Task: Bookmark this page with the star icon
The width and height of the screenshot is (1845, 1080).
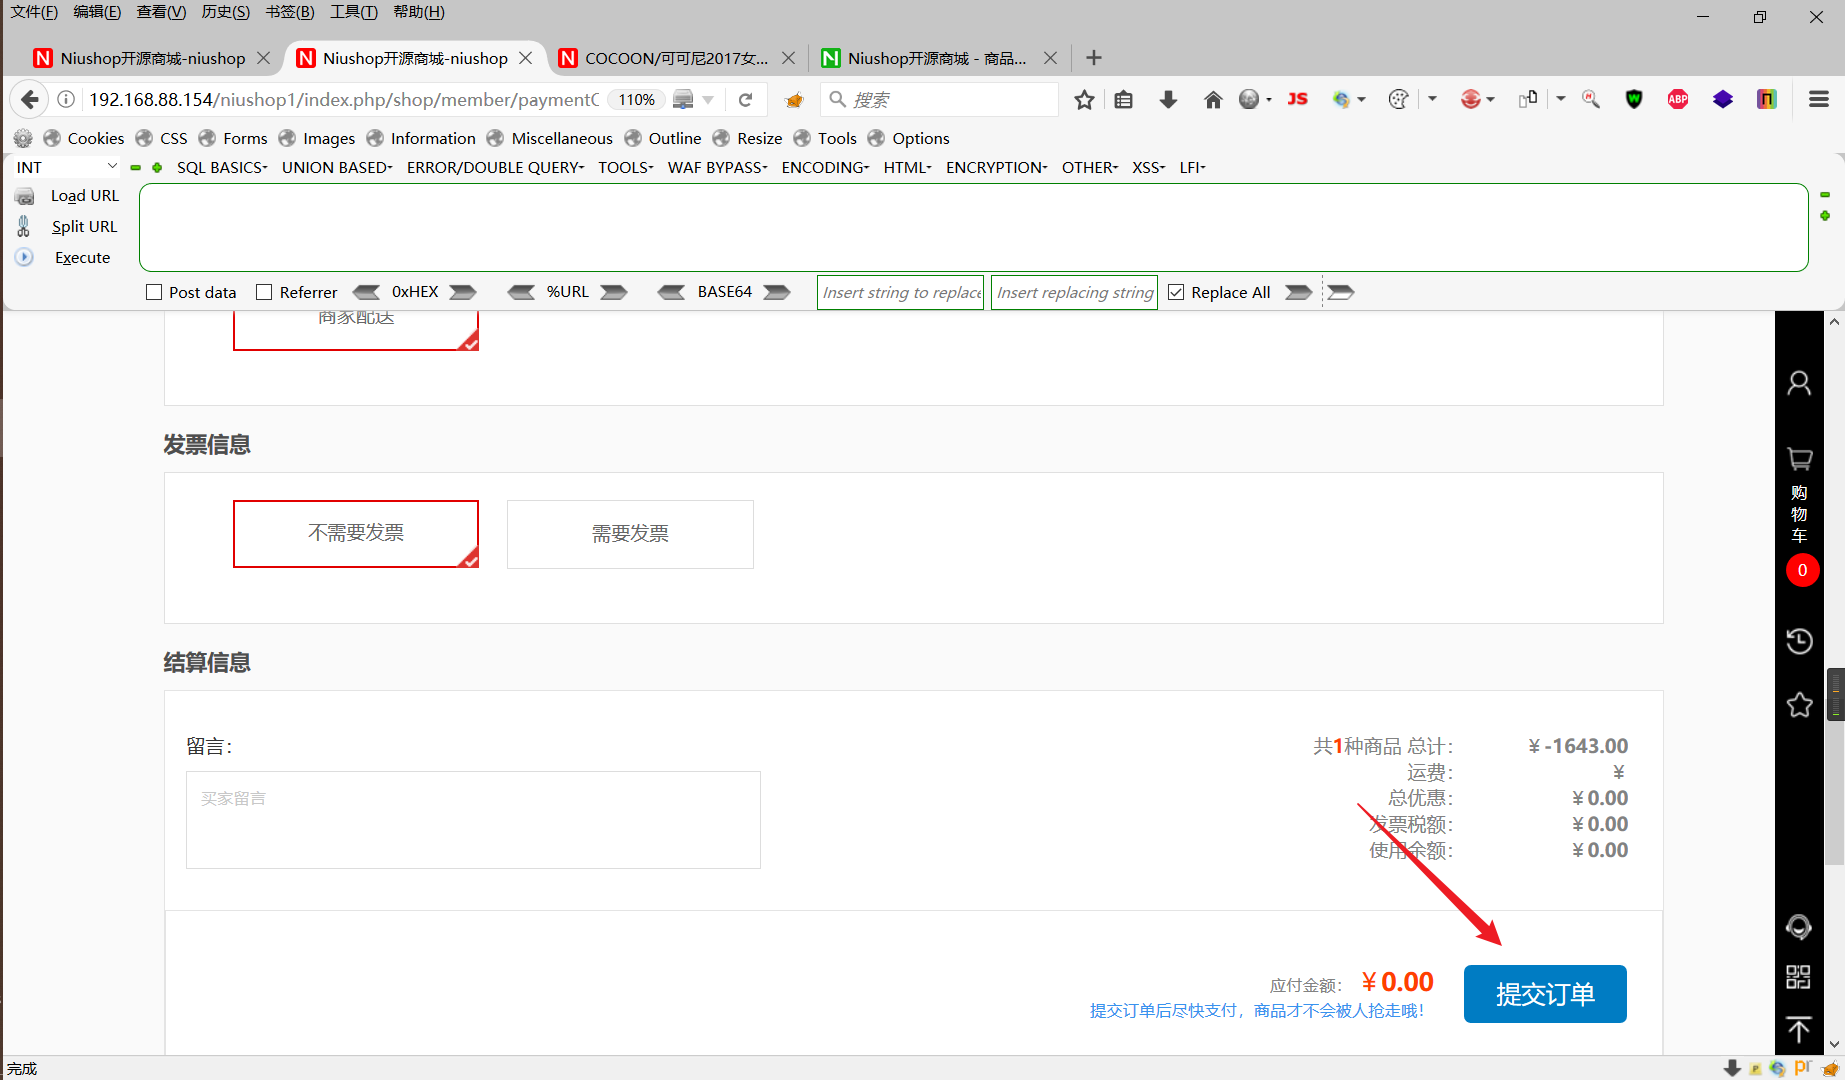Action: 1084,100
